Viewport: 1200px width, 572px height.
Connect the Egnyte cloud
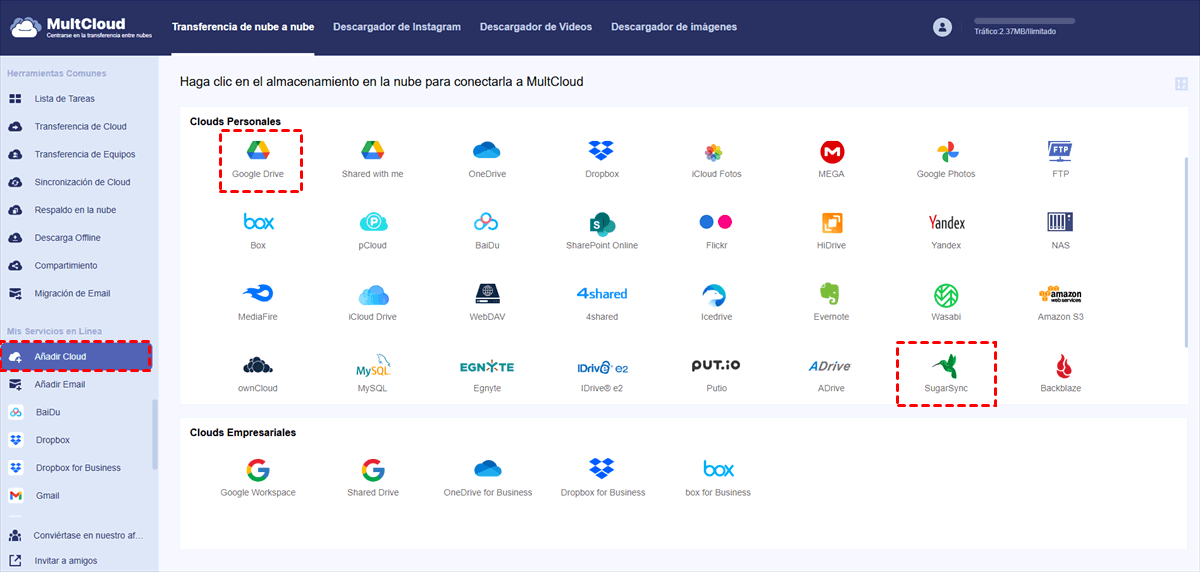pos(486,374)
